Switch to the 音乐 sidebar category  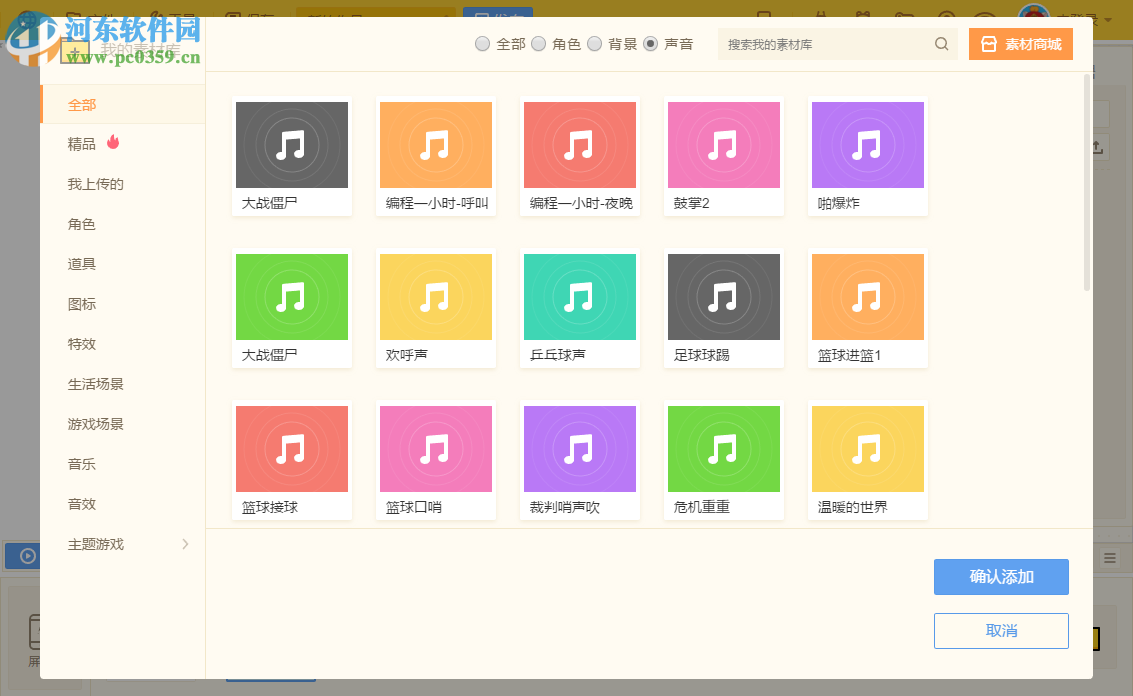[83, 464]
